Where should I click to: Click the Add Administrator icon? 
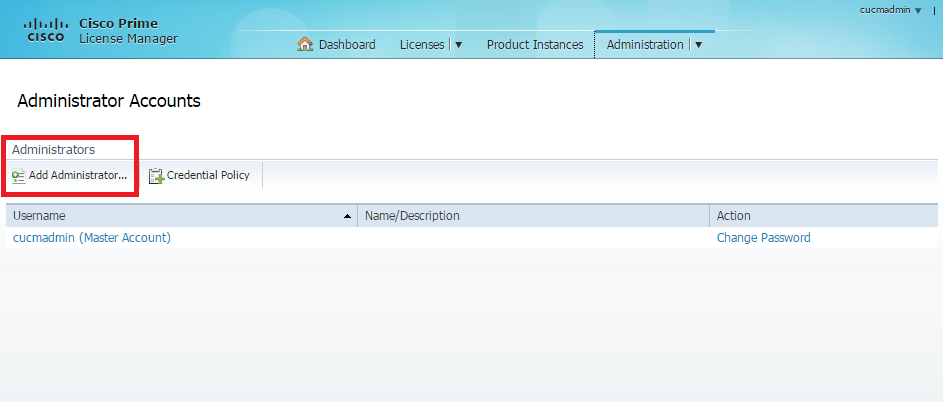coord(19,176)
